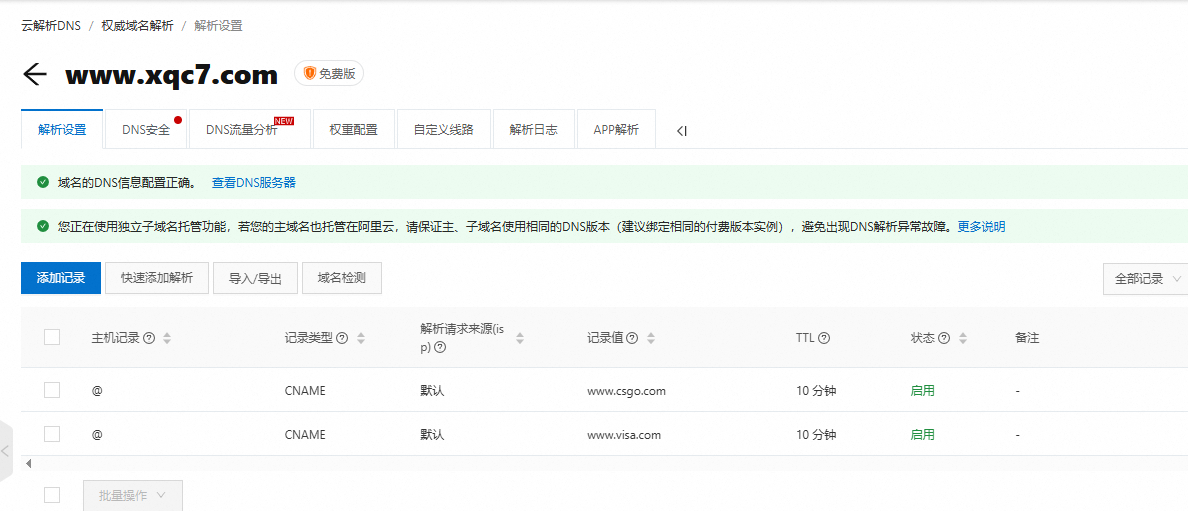
Task: Click help icon next to TTL header
Action: pos(824,338)
